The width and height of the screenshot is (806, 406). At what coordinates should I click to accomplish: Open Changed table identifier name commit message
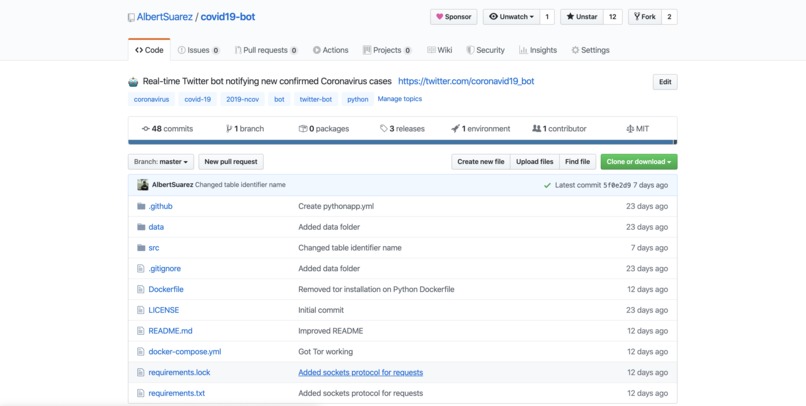click(x=240, y=184)
